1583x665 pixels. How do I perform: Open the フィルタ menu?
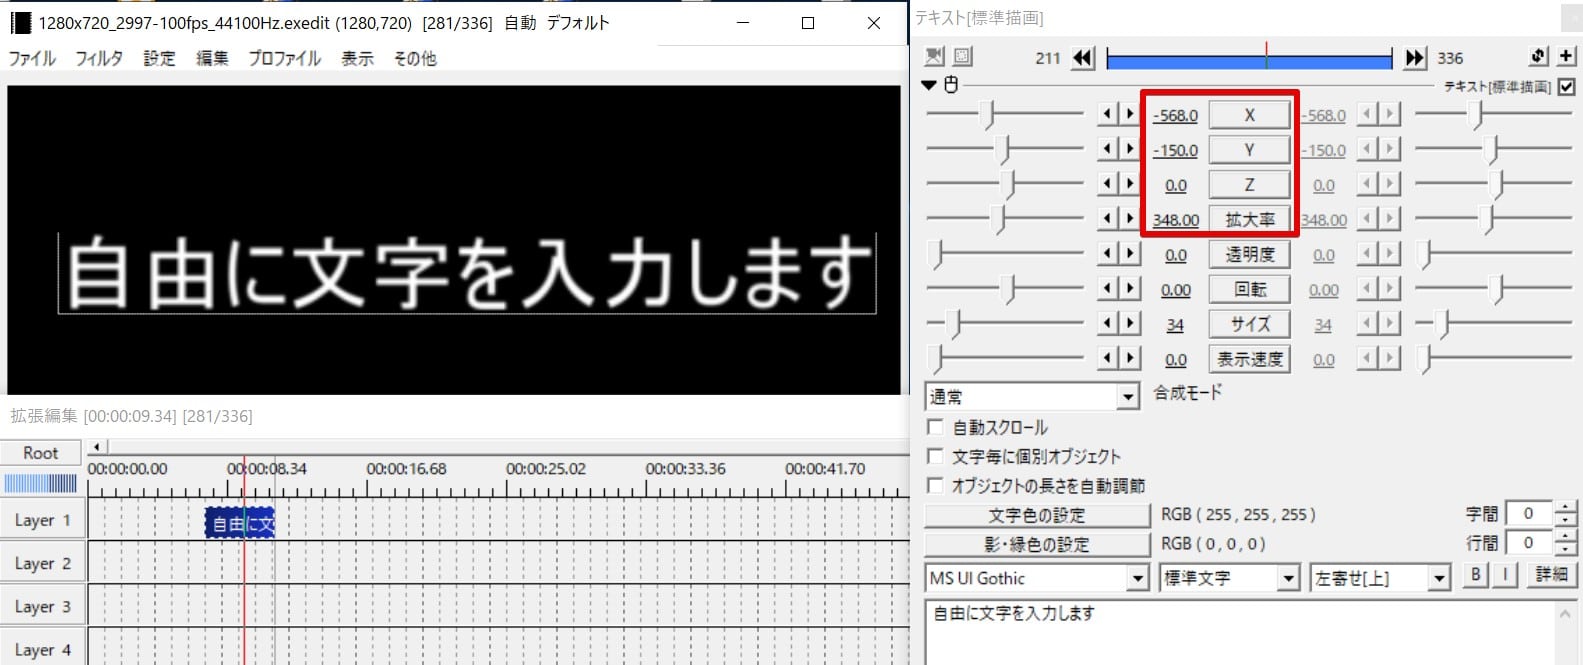point(99,58)
